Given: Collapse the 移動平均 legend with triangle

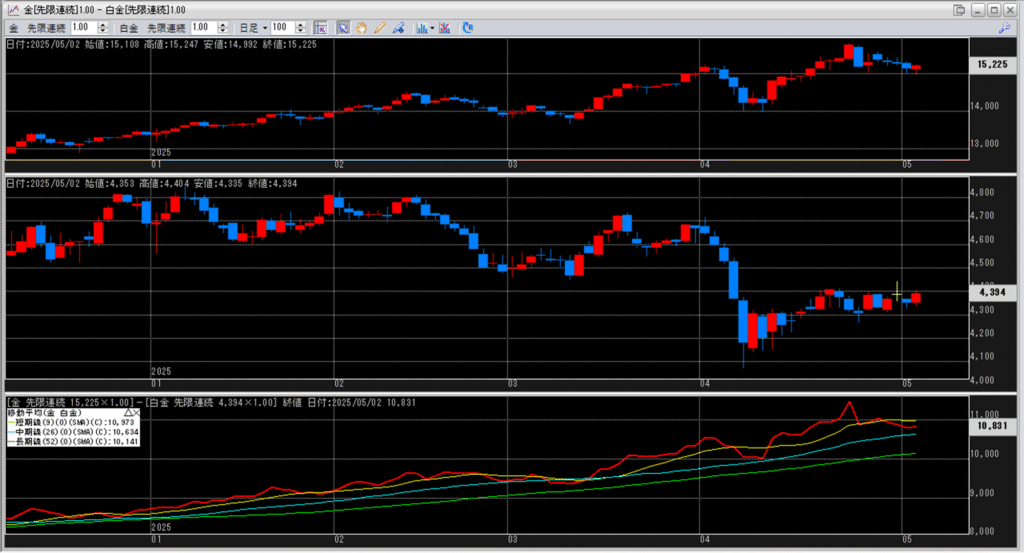Looking at the screenshot, I should coord(127,412).
